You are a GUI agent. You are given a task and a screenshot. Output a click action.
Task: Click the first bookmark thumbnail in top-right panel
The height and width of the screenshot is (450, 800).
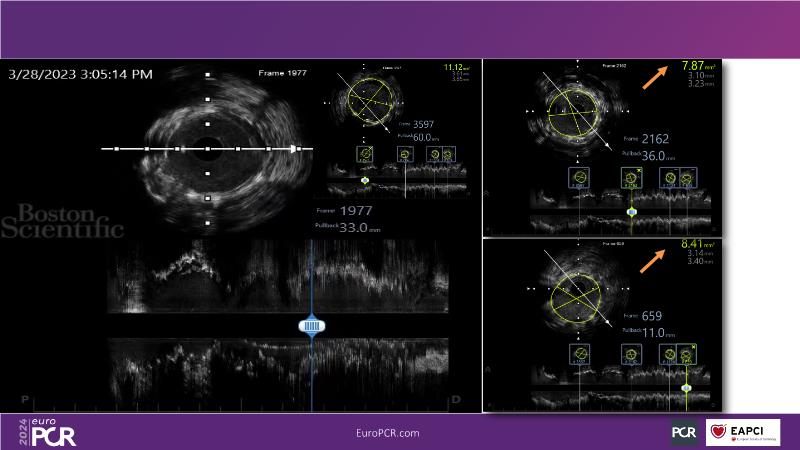point(579,178)
